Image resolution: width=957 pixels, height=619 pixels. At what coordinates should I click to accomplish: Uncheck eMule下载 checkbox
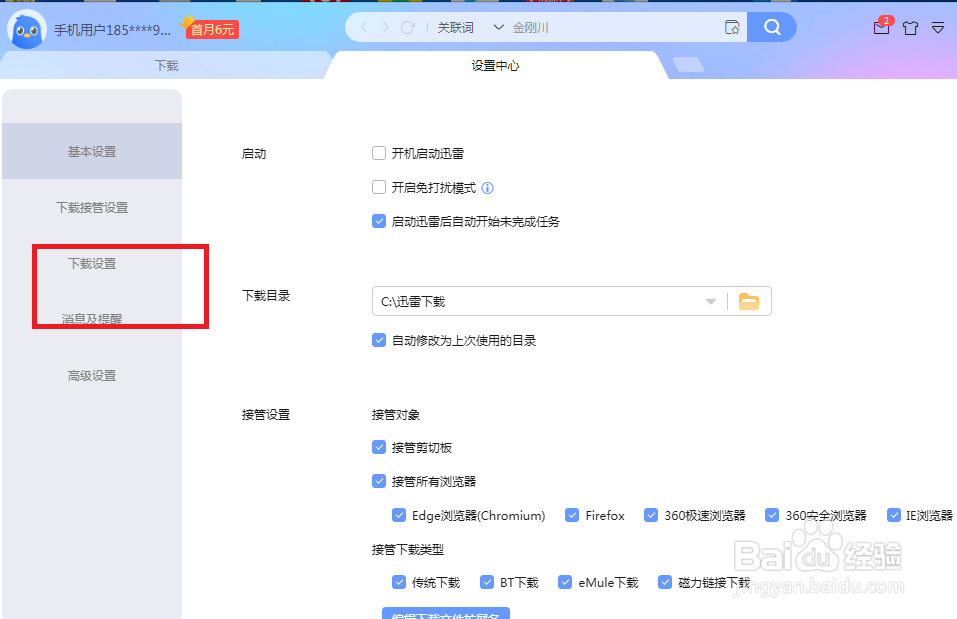click(x=565, y=582)
